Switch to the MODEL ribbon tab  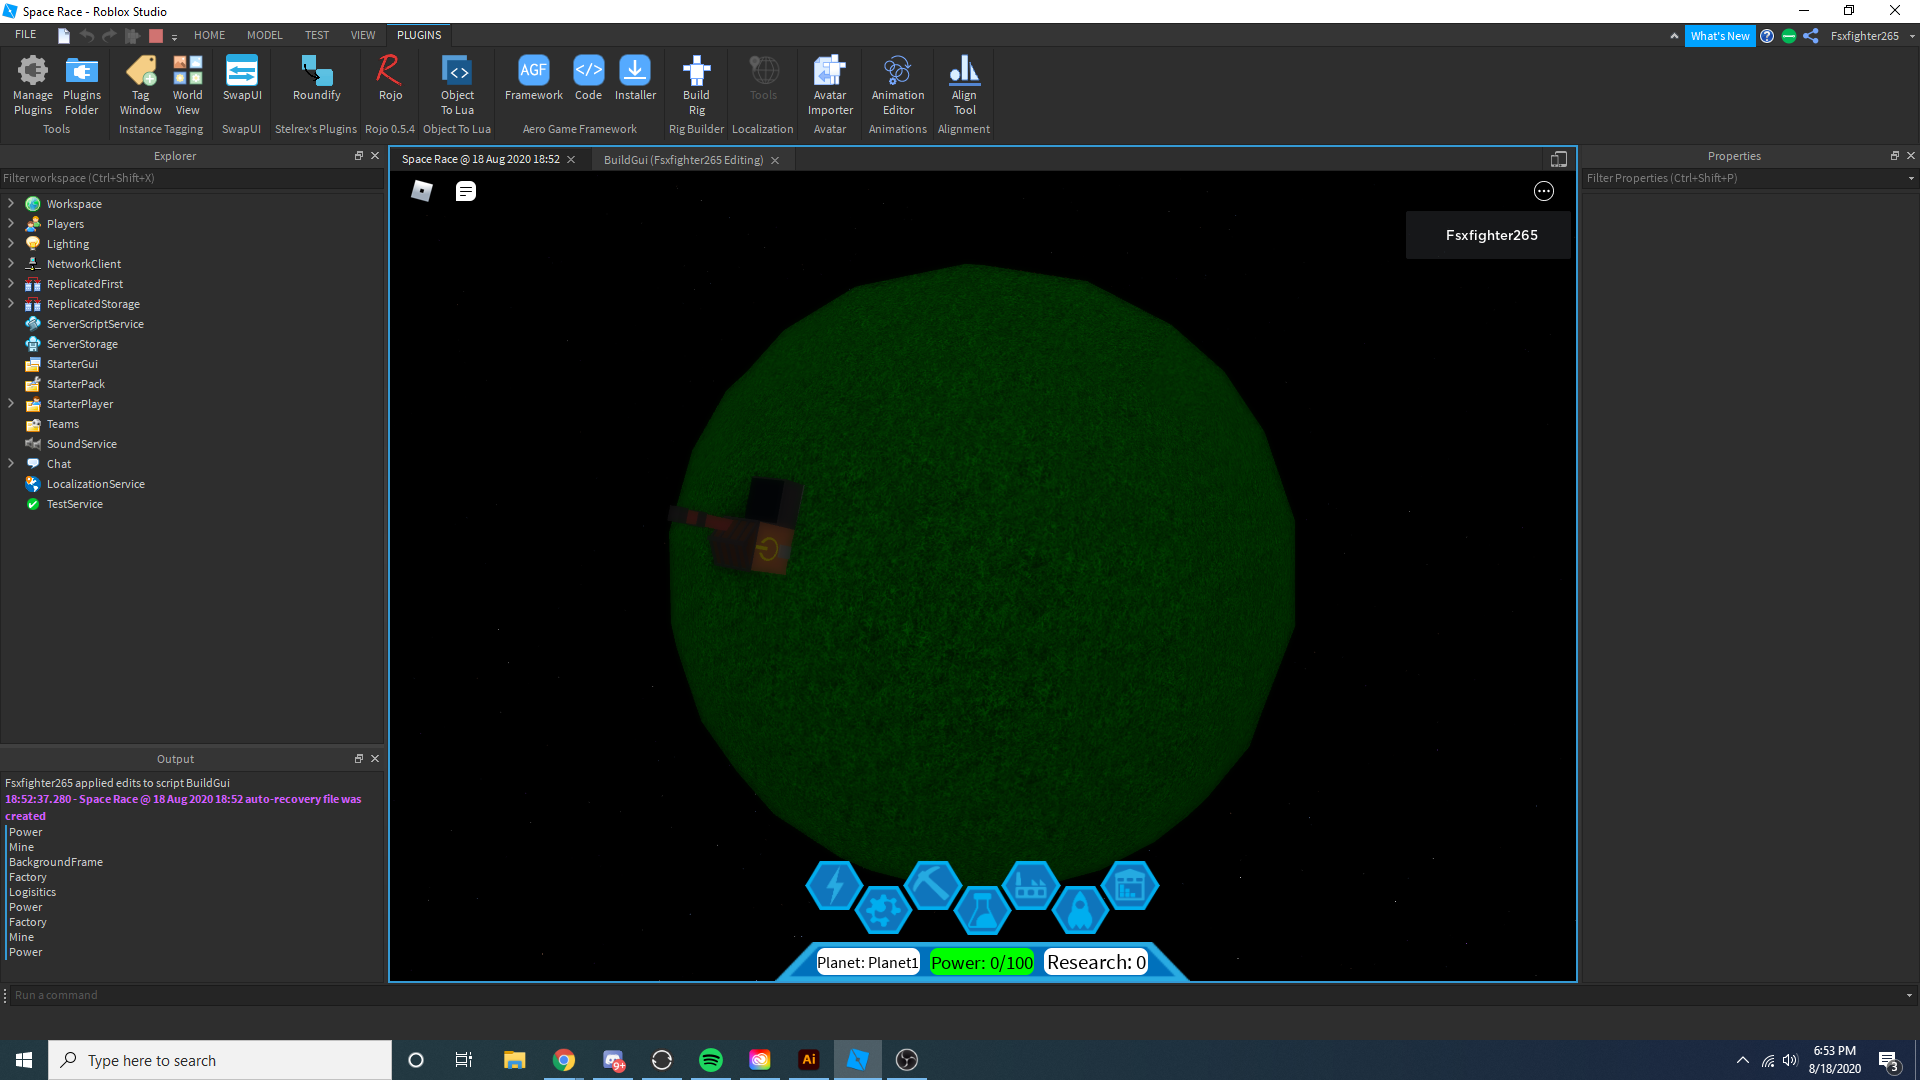click(264, 35)
